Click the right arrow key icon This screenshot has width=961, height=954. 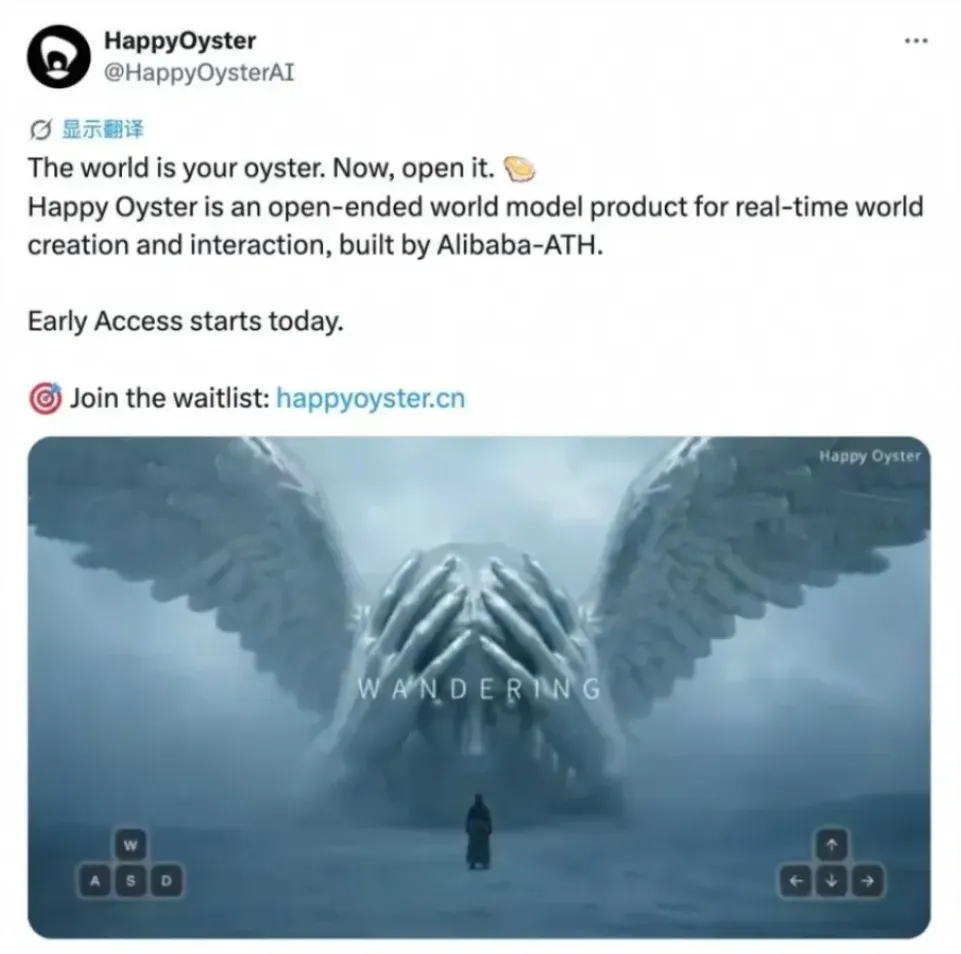[x=867, y=881]
